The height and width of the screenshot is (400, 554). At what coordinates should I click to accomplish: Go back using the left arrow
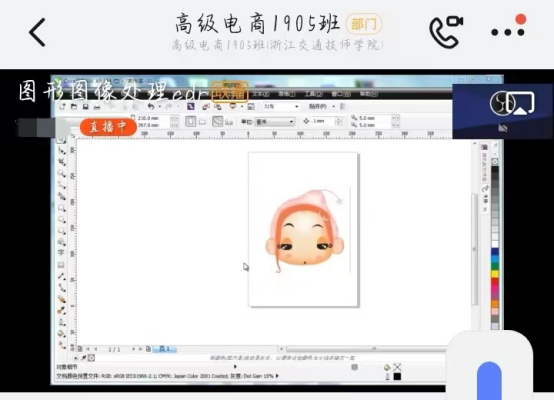click(x=37, y=32)
